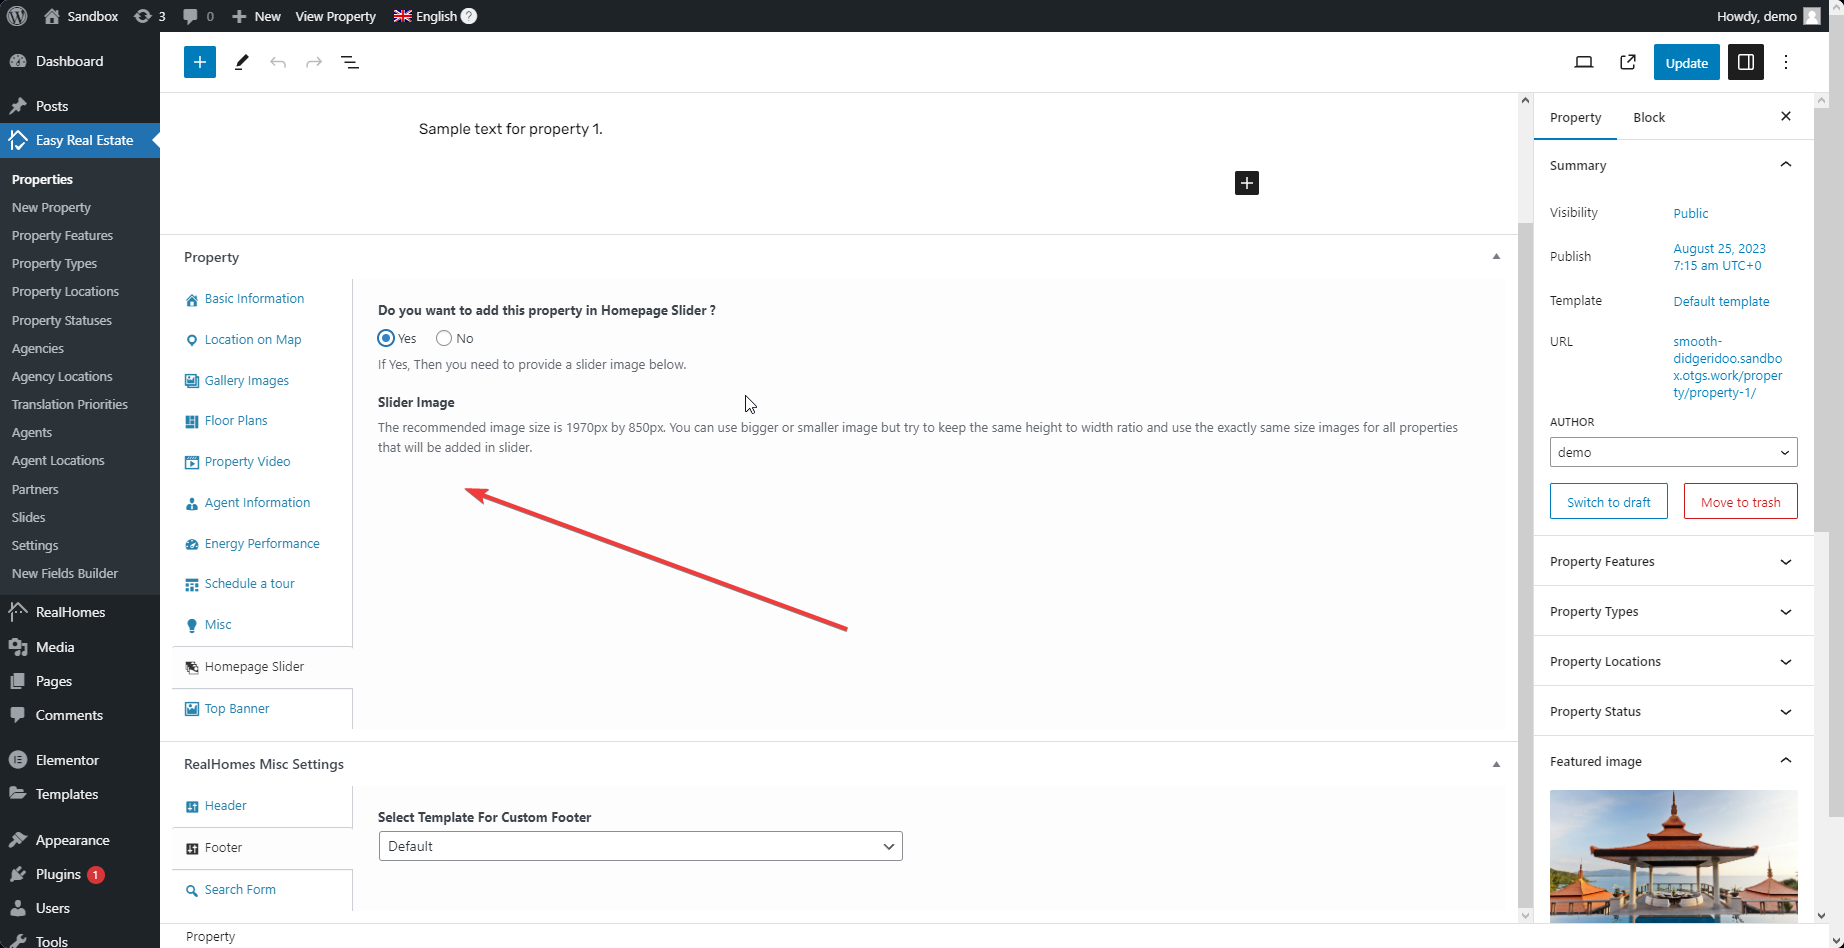The image size is (1844, 948).
Task: Open the Top Banner tab
Action: pyautogui.click(x=236, y=708)
